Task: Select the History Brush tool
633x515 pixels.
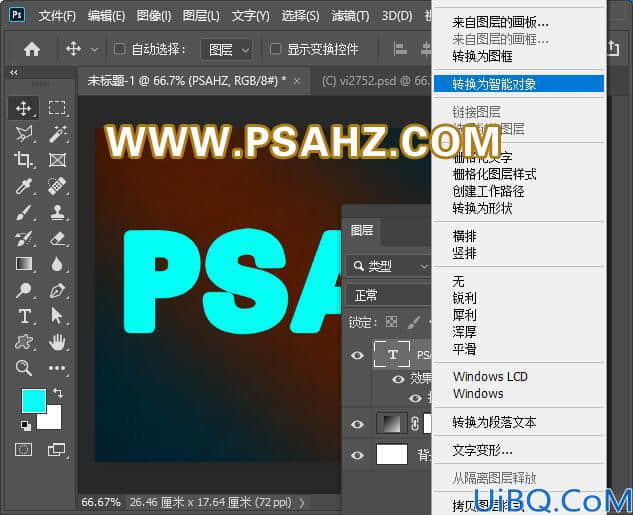Action: pos(23,239)
